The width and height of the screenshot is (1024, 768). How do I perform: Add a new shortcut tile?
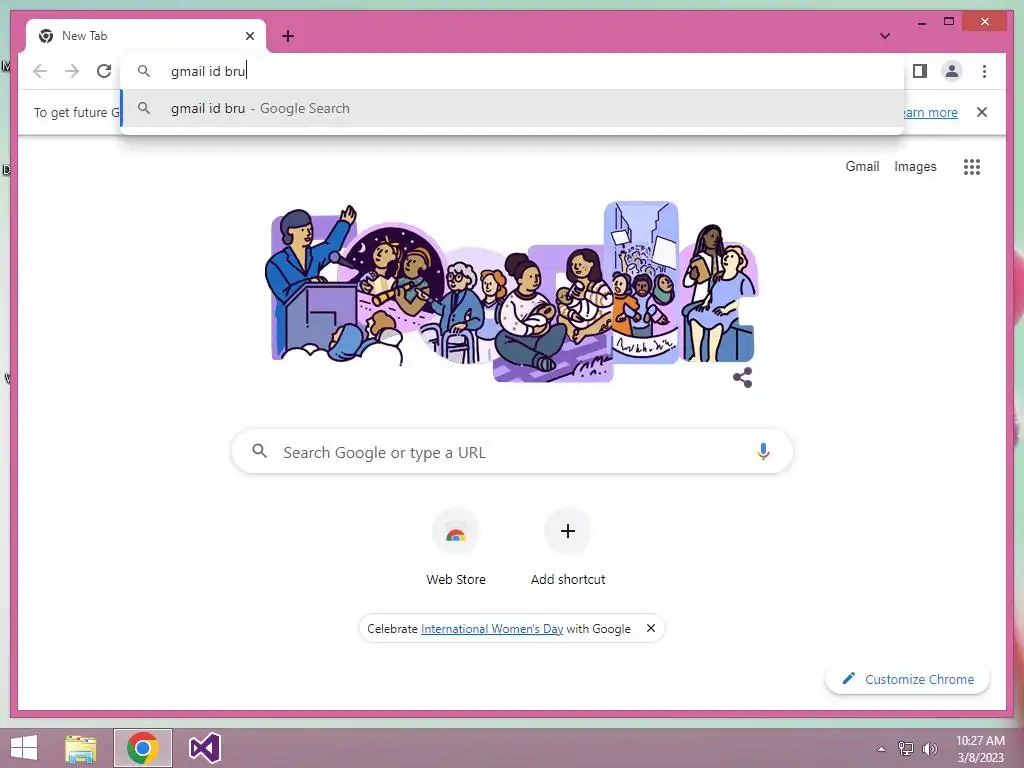[x=568, y=547]
